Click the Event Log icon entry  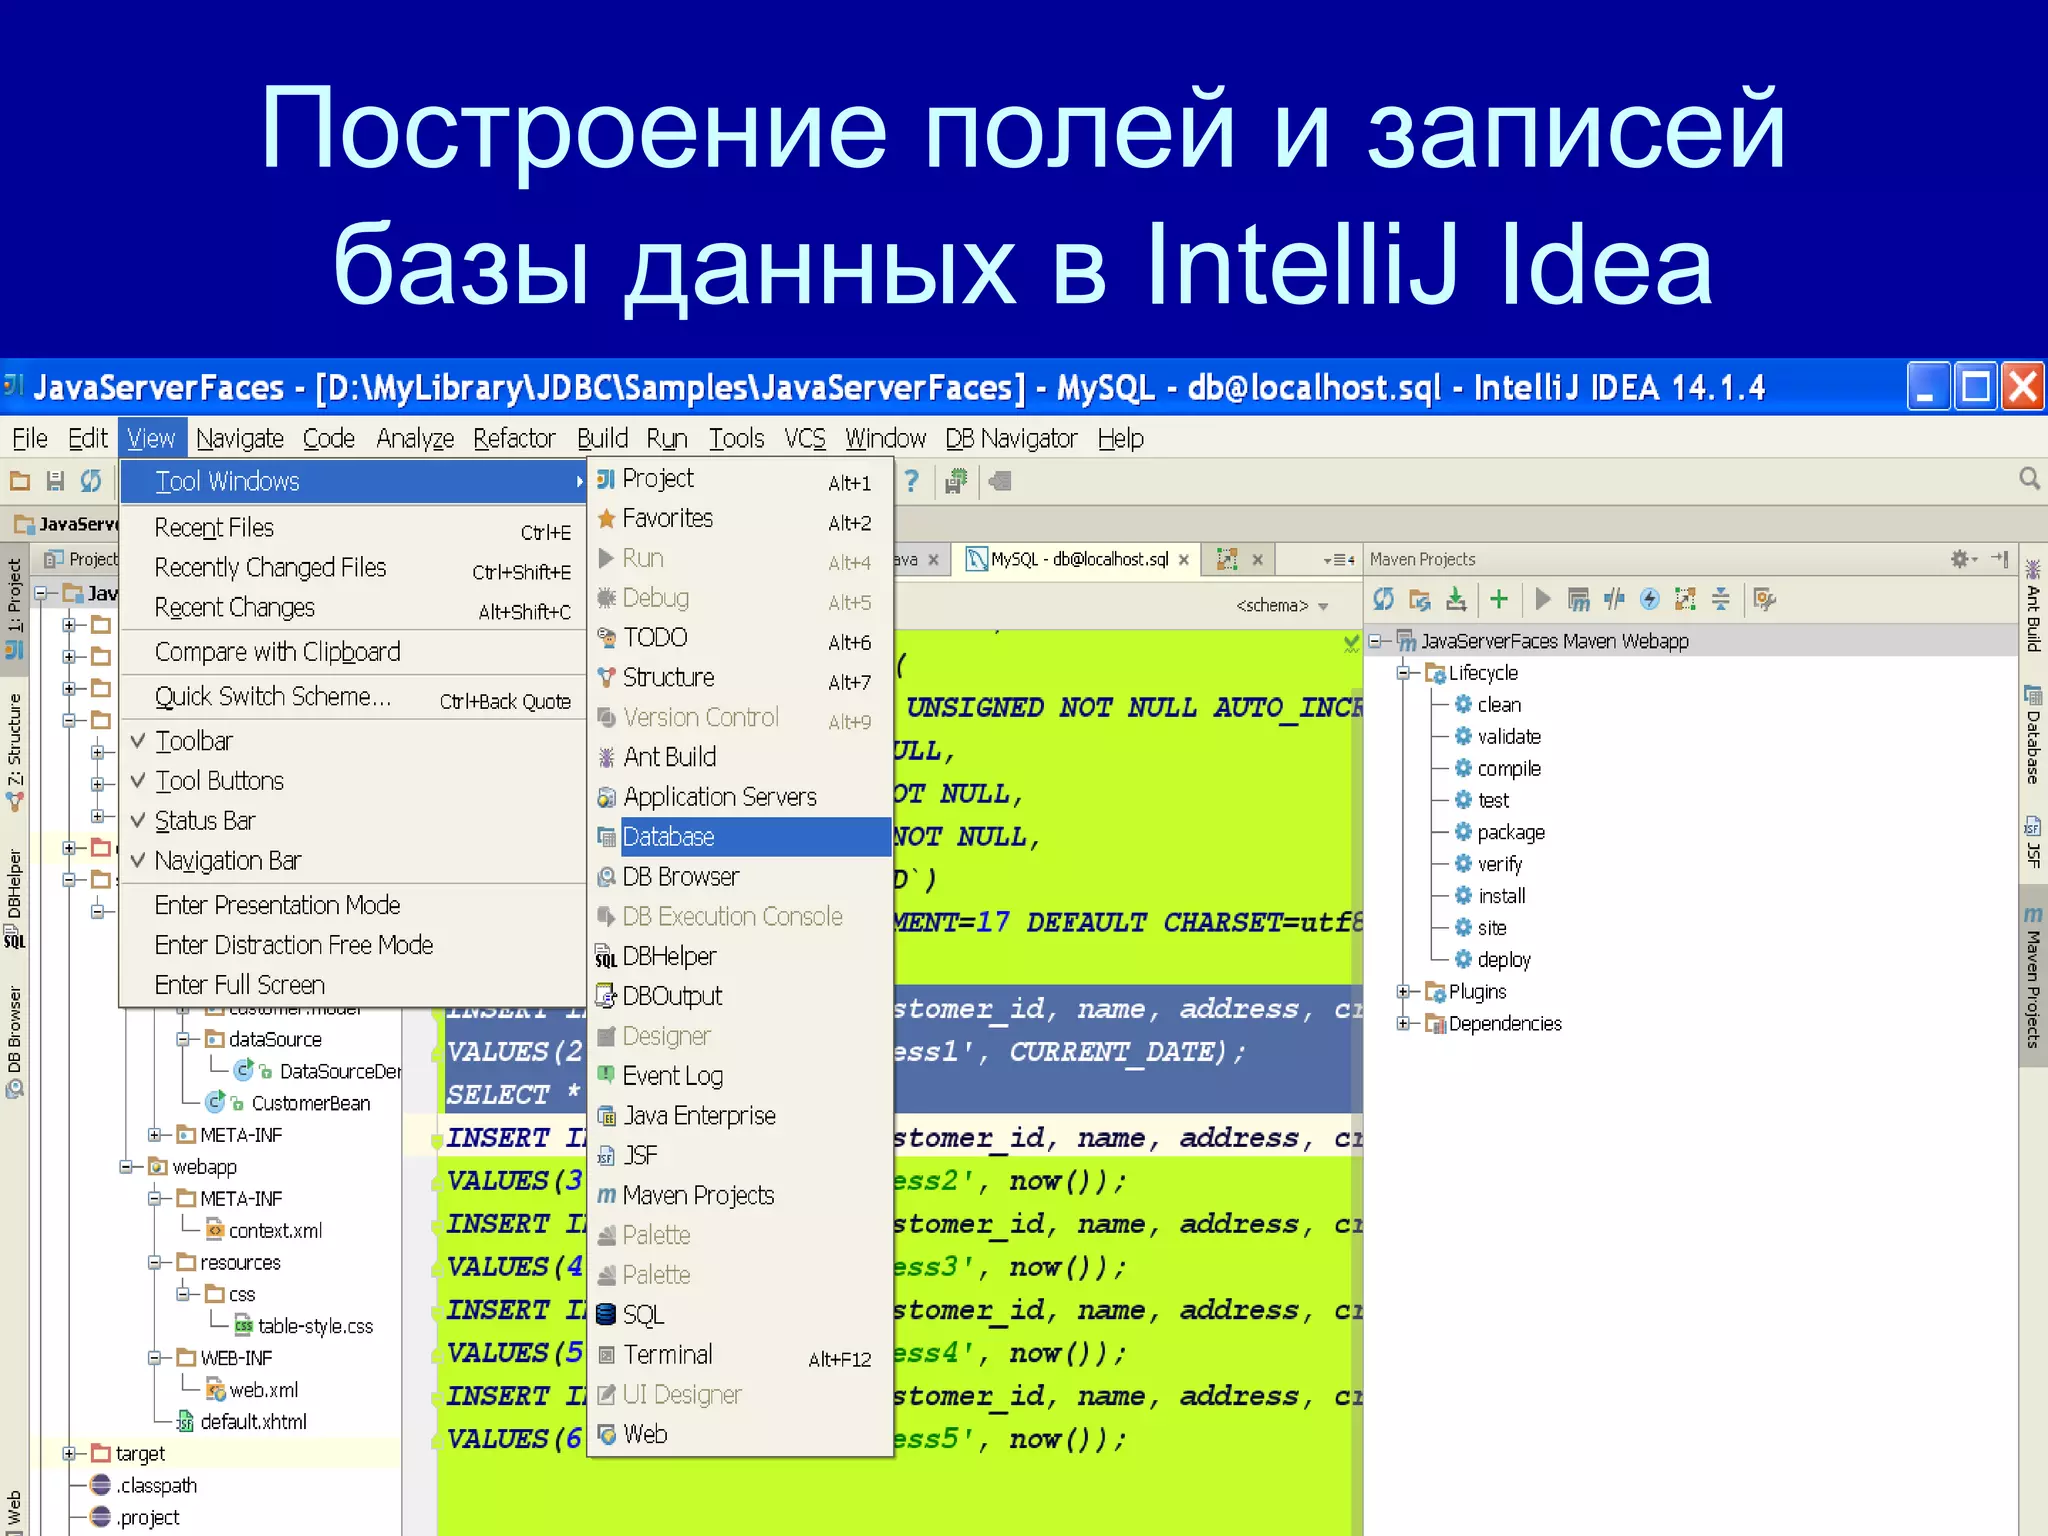pos(606,1075)
